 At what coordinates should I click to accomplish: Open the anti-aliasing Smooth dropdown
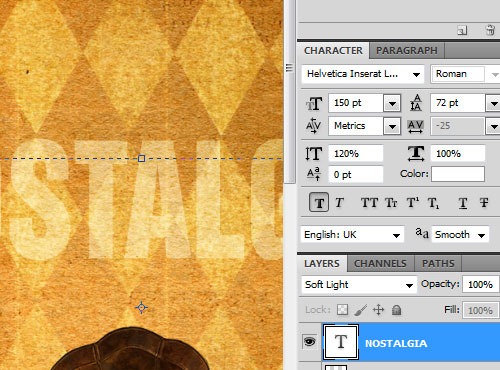coord(460,235)
